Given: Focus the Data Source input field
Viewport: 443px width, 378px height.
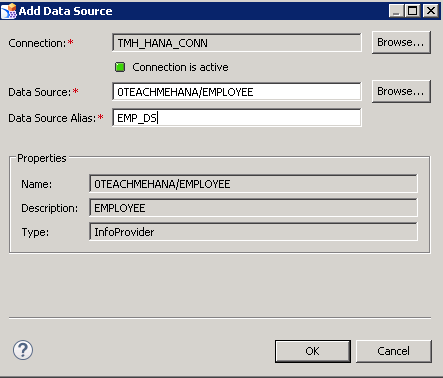Looking at the screenshot, I should tap(237, 92).
